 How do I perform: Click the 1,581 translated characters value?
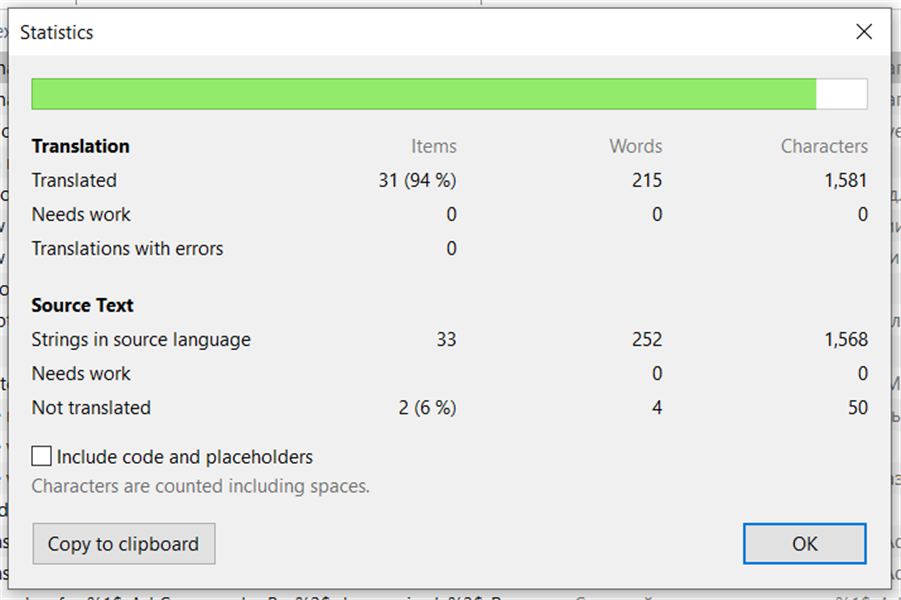845,181
